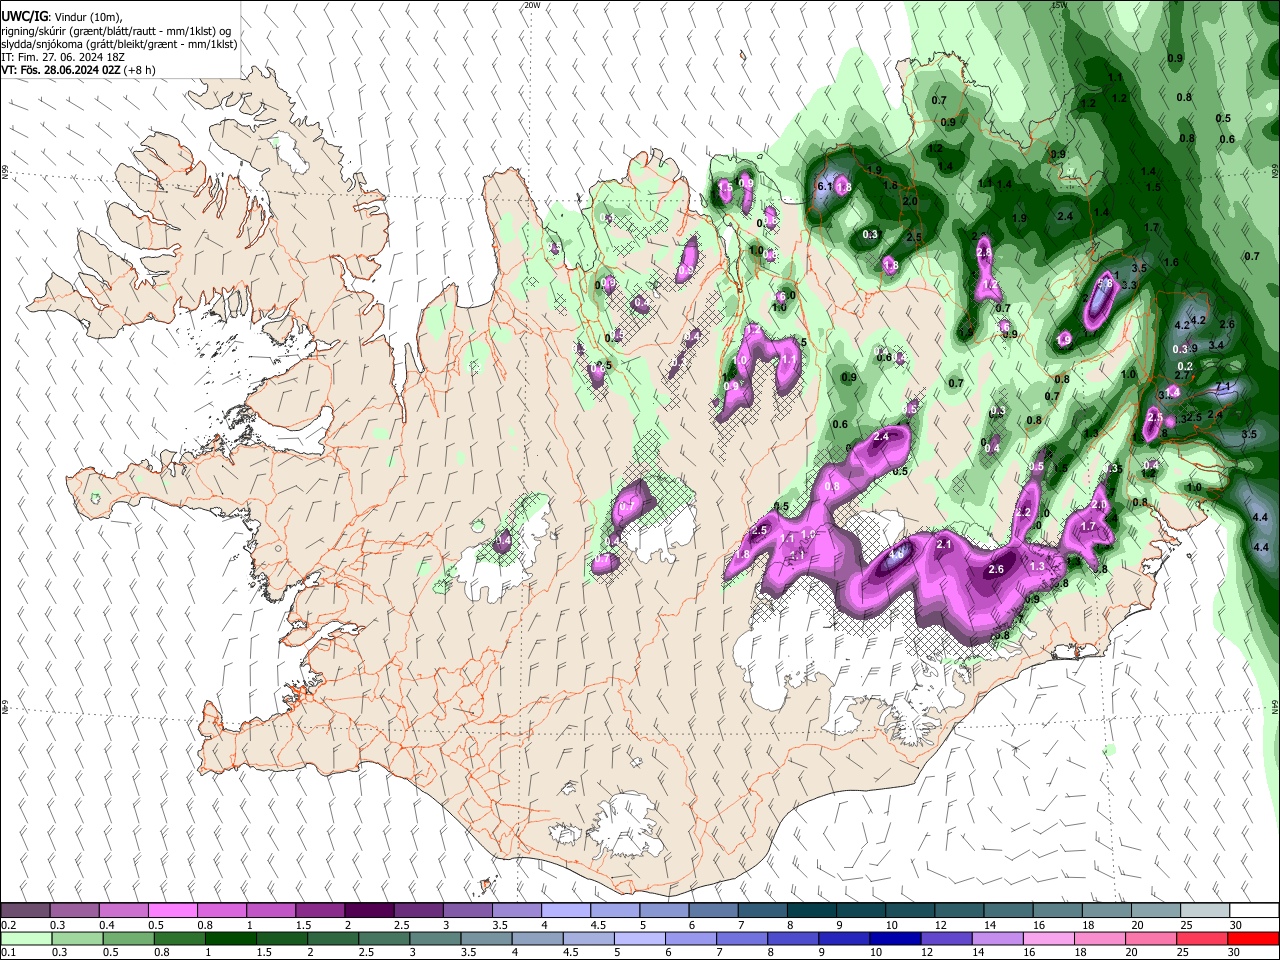The height and width of the screenshot is (960, 1280).
Task: Click the 'rigning/skúrir' rain legend description line
Action: 116,31
